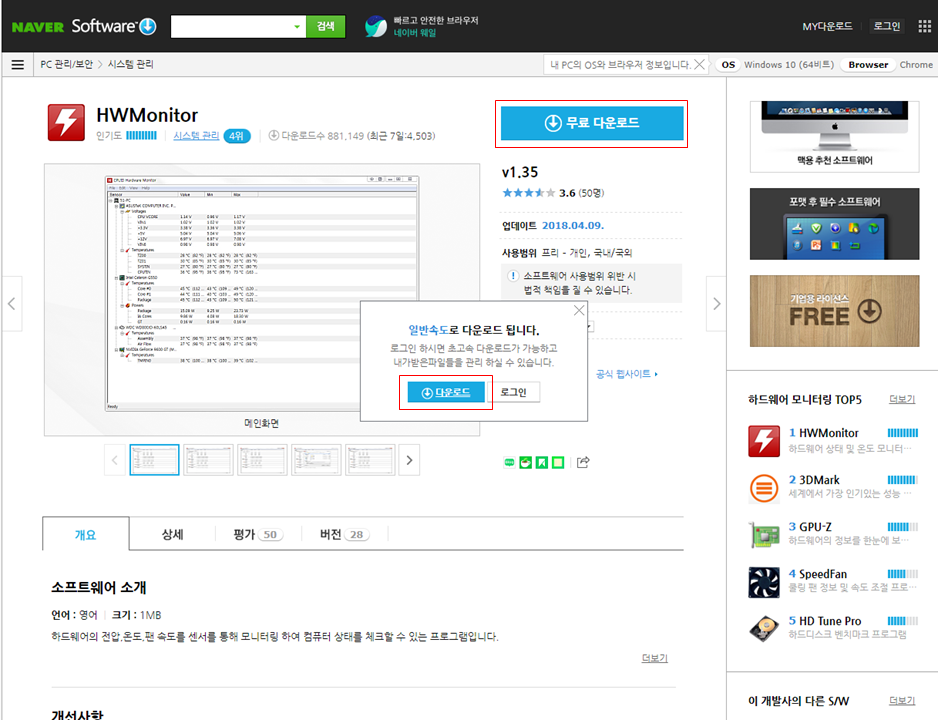The image size is (938, 720).
Task: Close the OS and browser info tooltip
Action: tap(699, 65)
